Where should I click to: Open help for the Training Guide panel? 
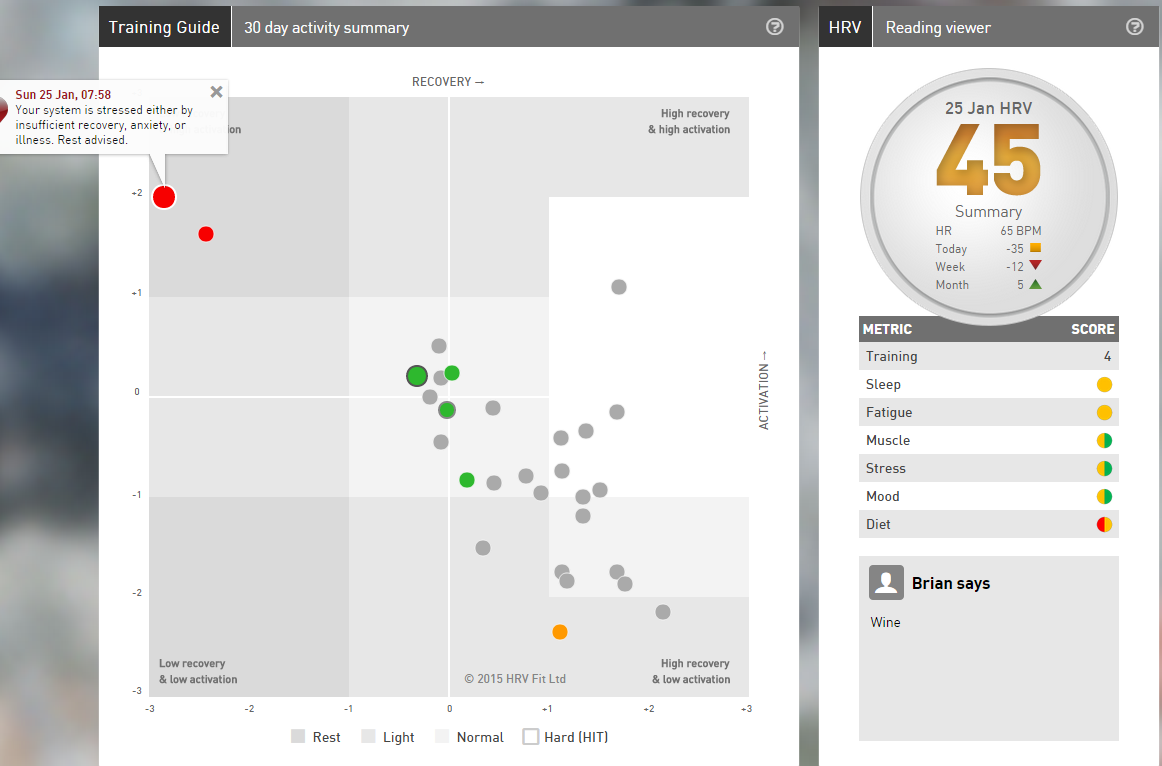774,27
